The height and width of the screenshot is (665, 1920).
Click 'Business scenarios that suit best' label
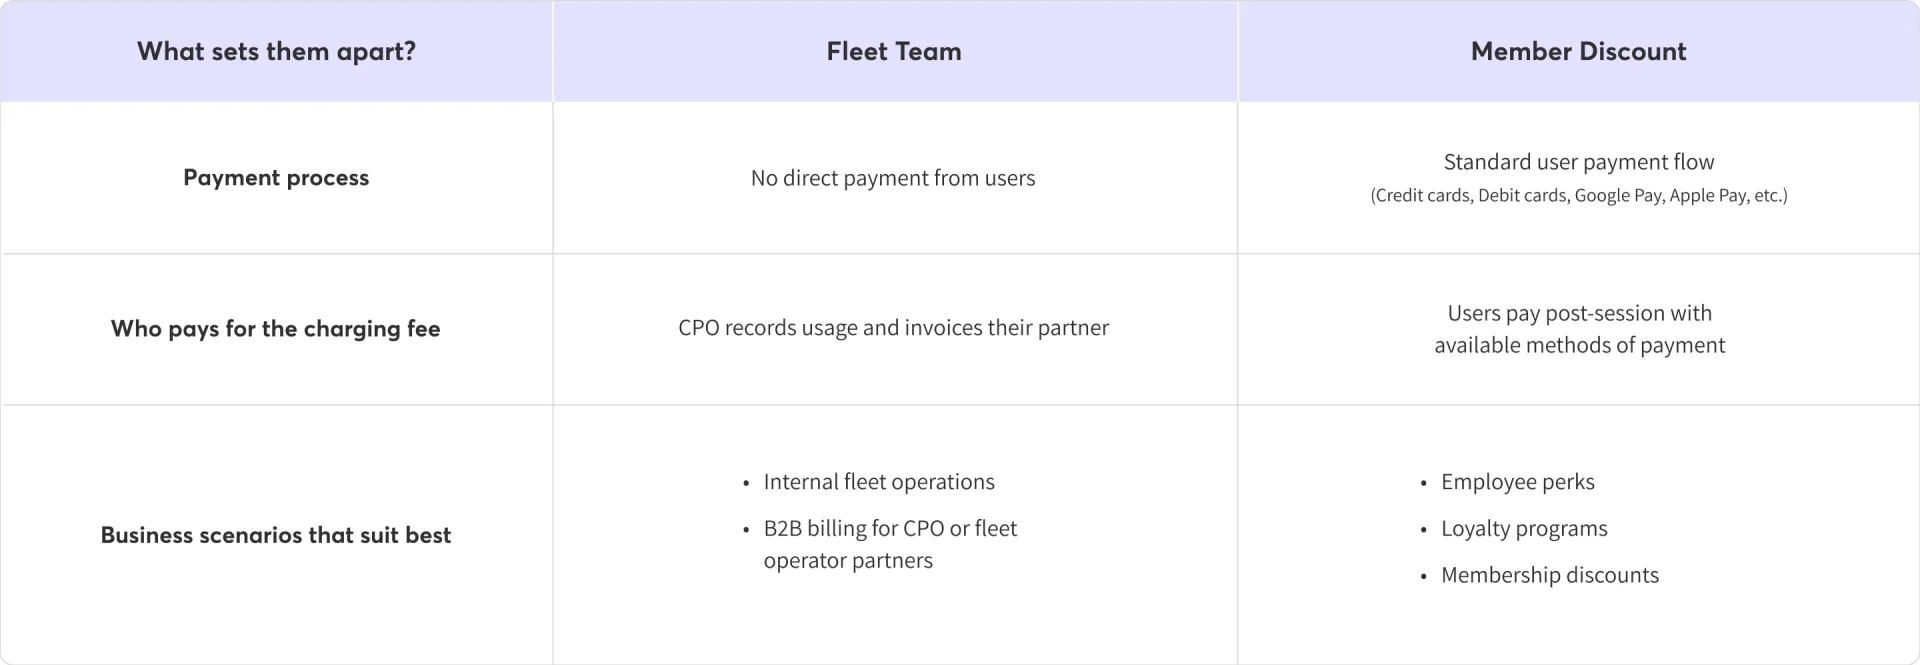click(x=276, y=535)
